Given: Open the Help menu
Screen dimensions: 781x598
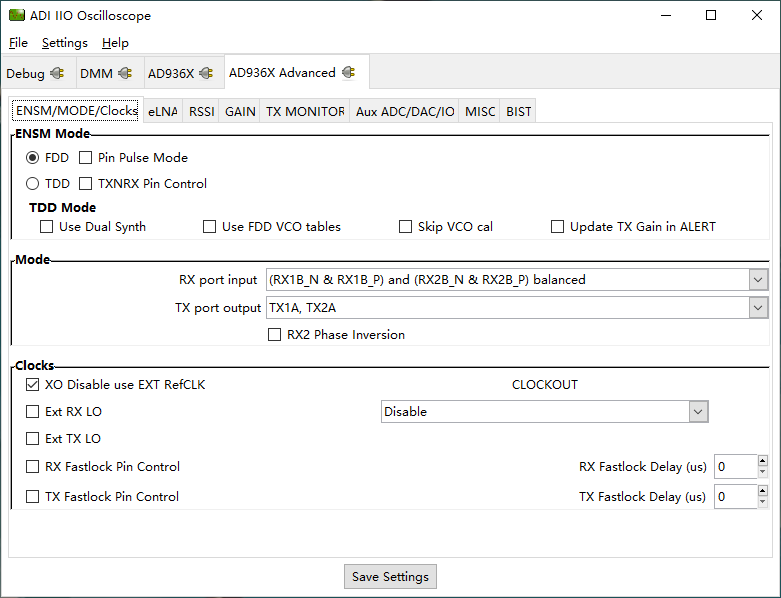Looking at the screenshot, I should click(x=115, y=43).
